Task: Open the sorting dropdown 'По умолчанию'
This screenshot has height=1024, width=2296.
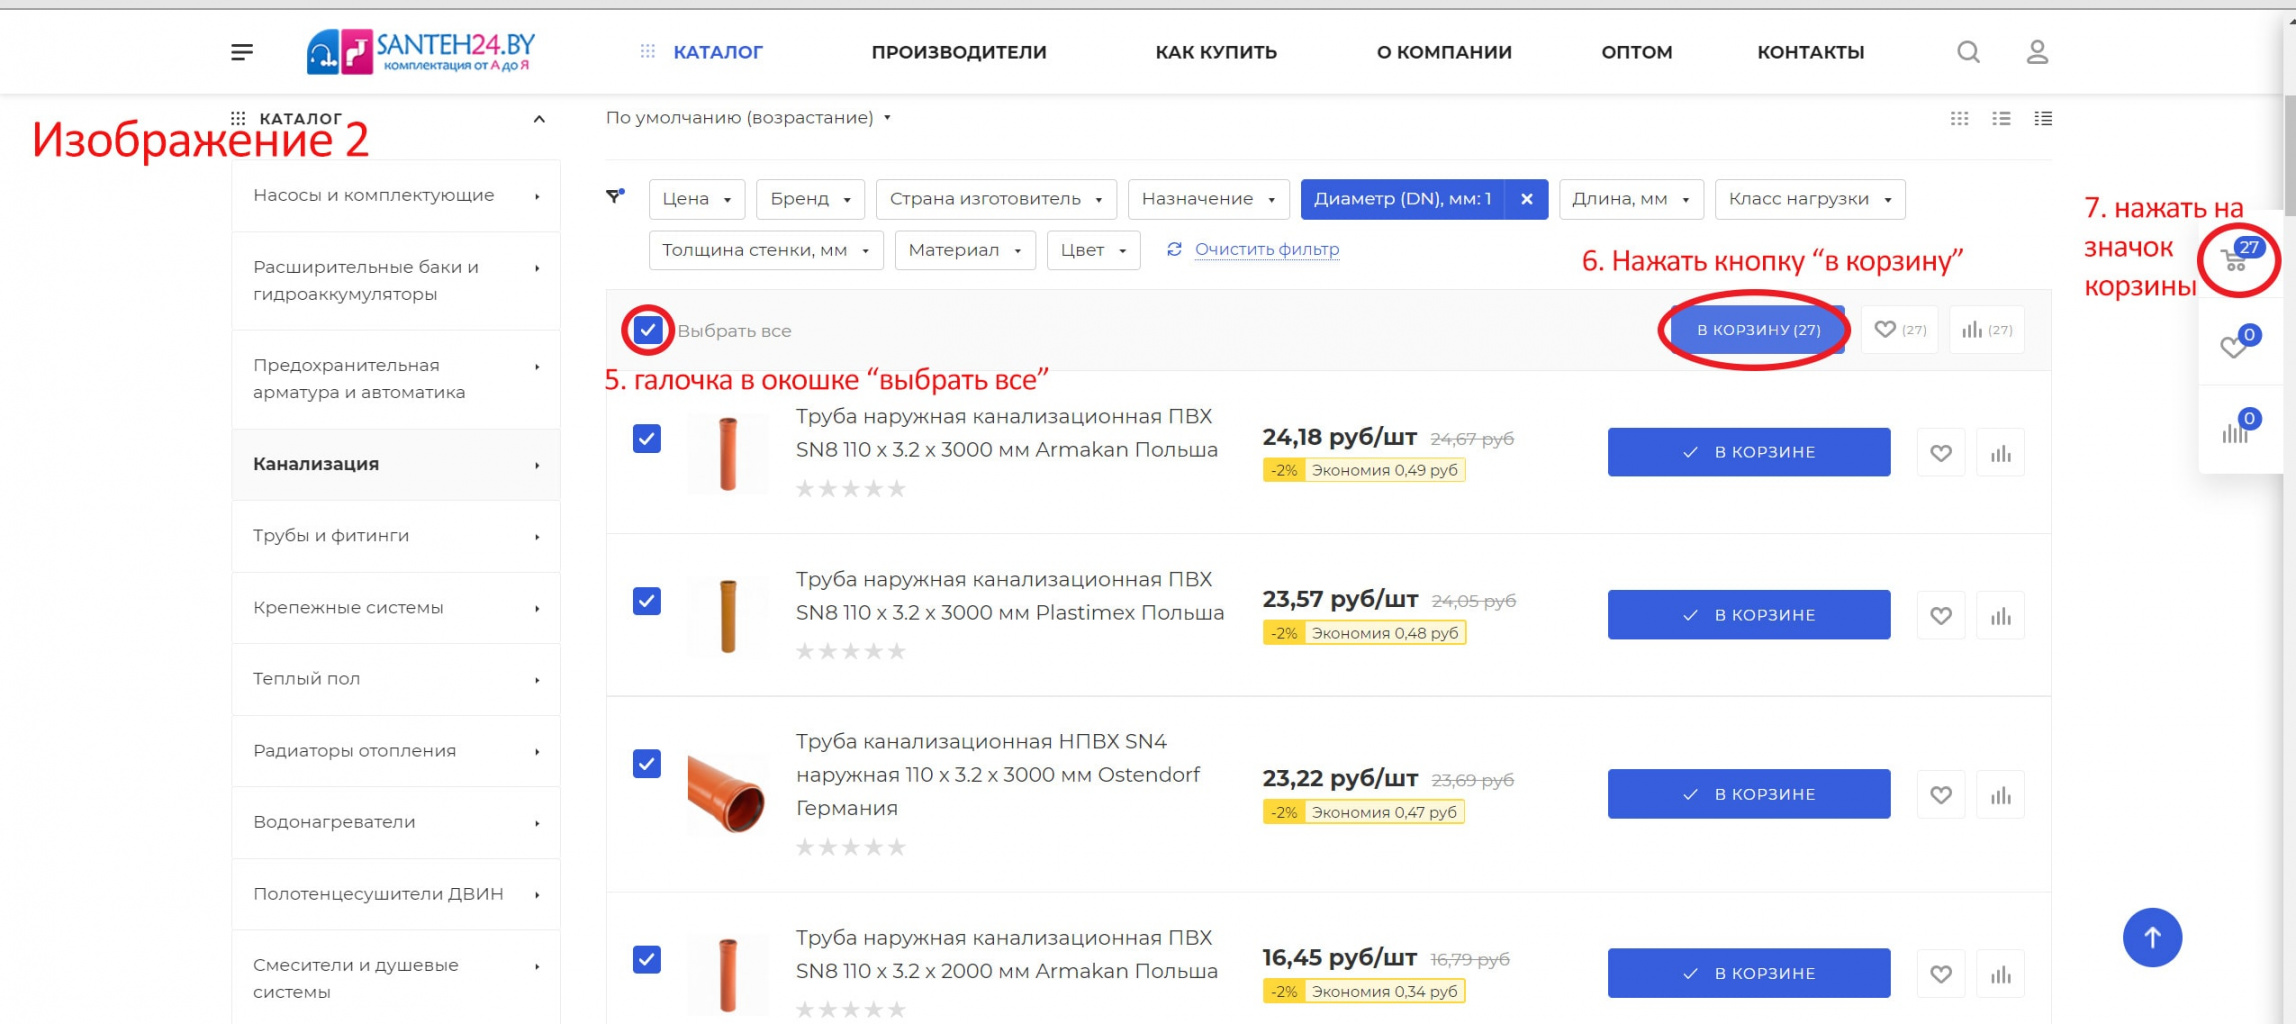Action: pos(747,118)
